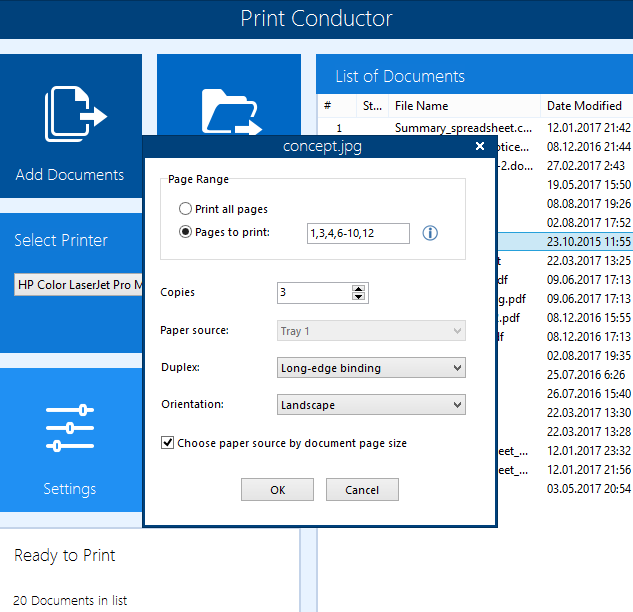Image resolution: width=633 pixels, height=612 pixels.
Task: Click date 08.12.2016 21:44
Action: point(589,147)
